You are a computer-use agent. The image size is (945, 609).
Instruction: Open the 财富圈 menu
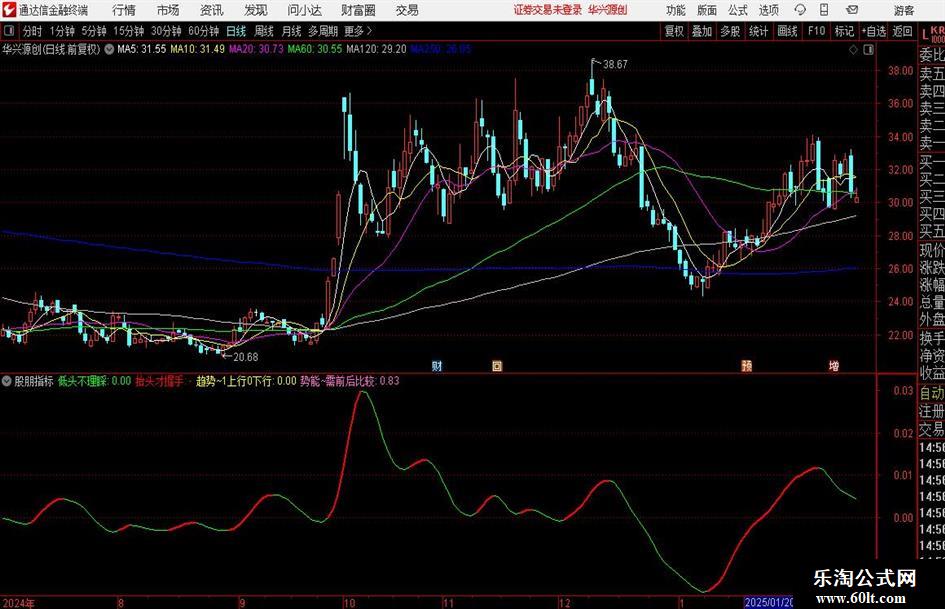tap(358, 10)
